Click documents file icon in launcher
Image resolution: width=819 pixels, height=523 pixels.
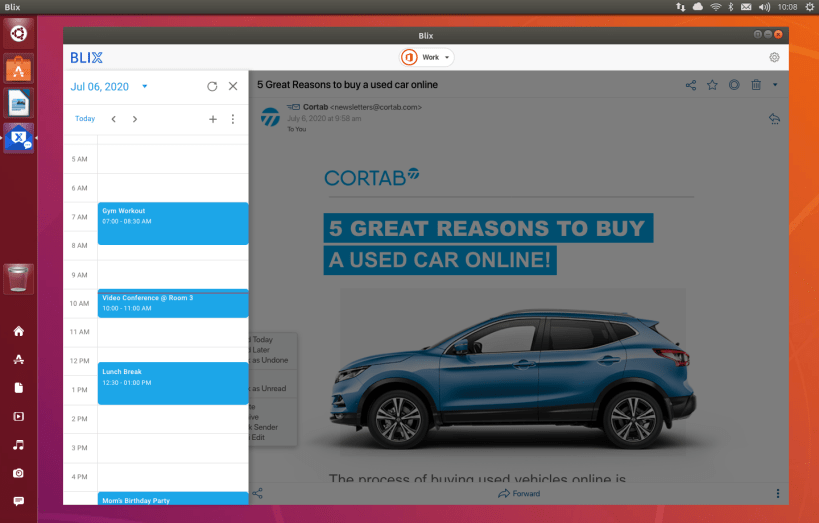point(19,388)
